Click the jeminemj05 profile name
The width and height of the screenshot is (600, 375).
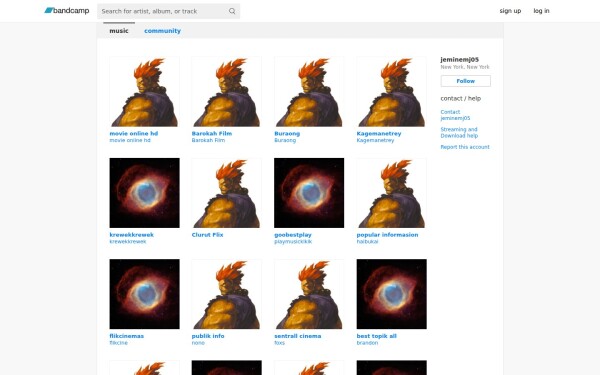point(460,59)
